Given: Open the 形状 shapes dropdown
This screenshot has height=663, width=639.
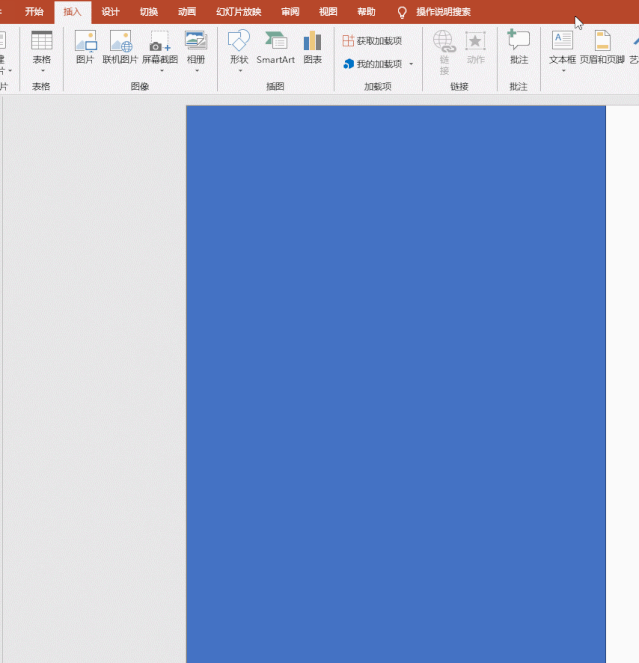Looking at the screenshot, I should coord(239,70).
